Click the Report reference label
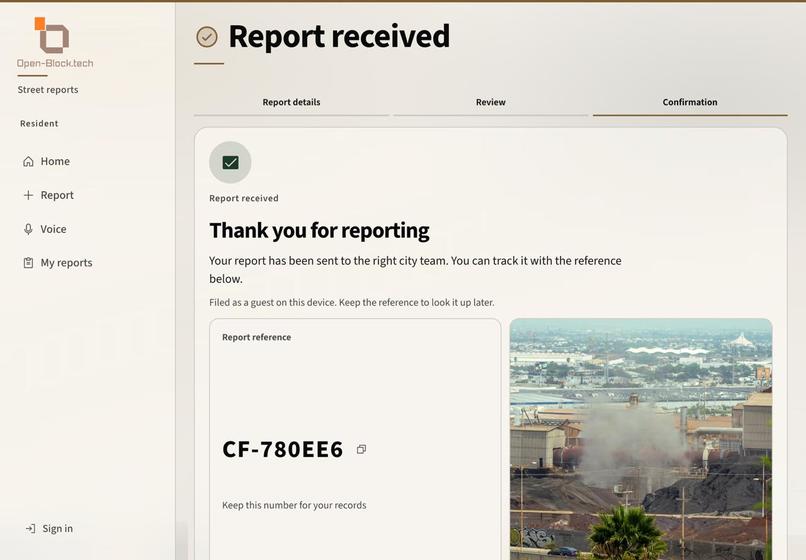The image size is (806, 560). click(257, 337)
